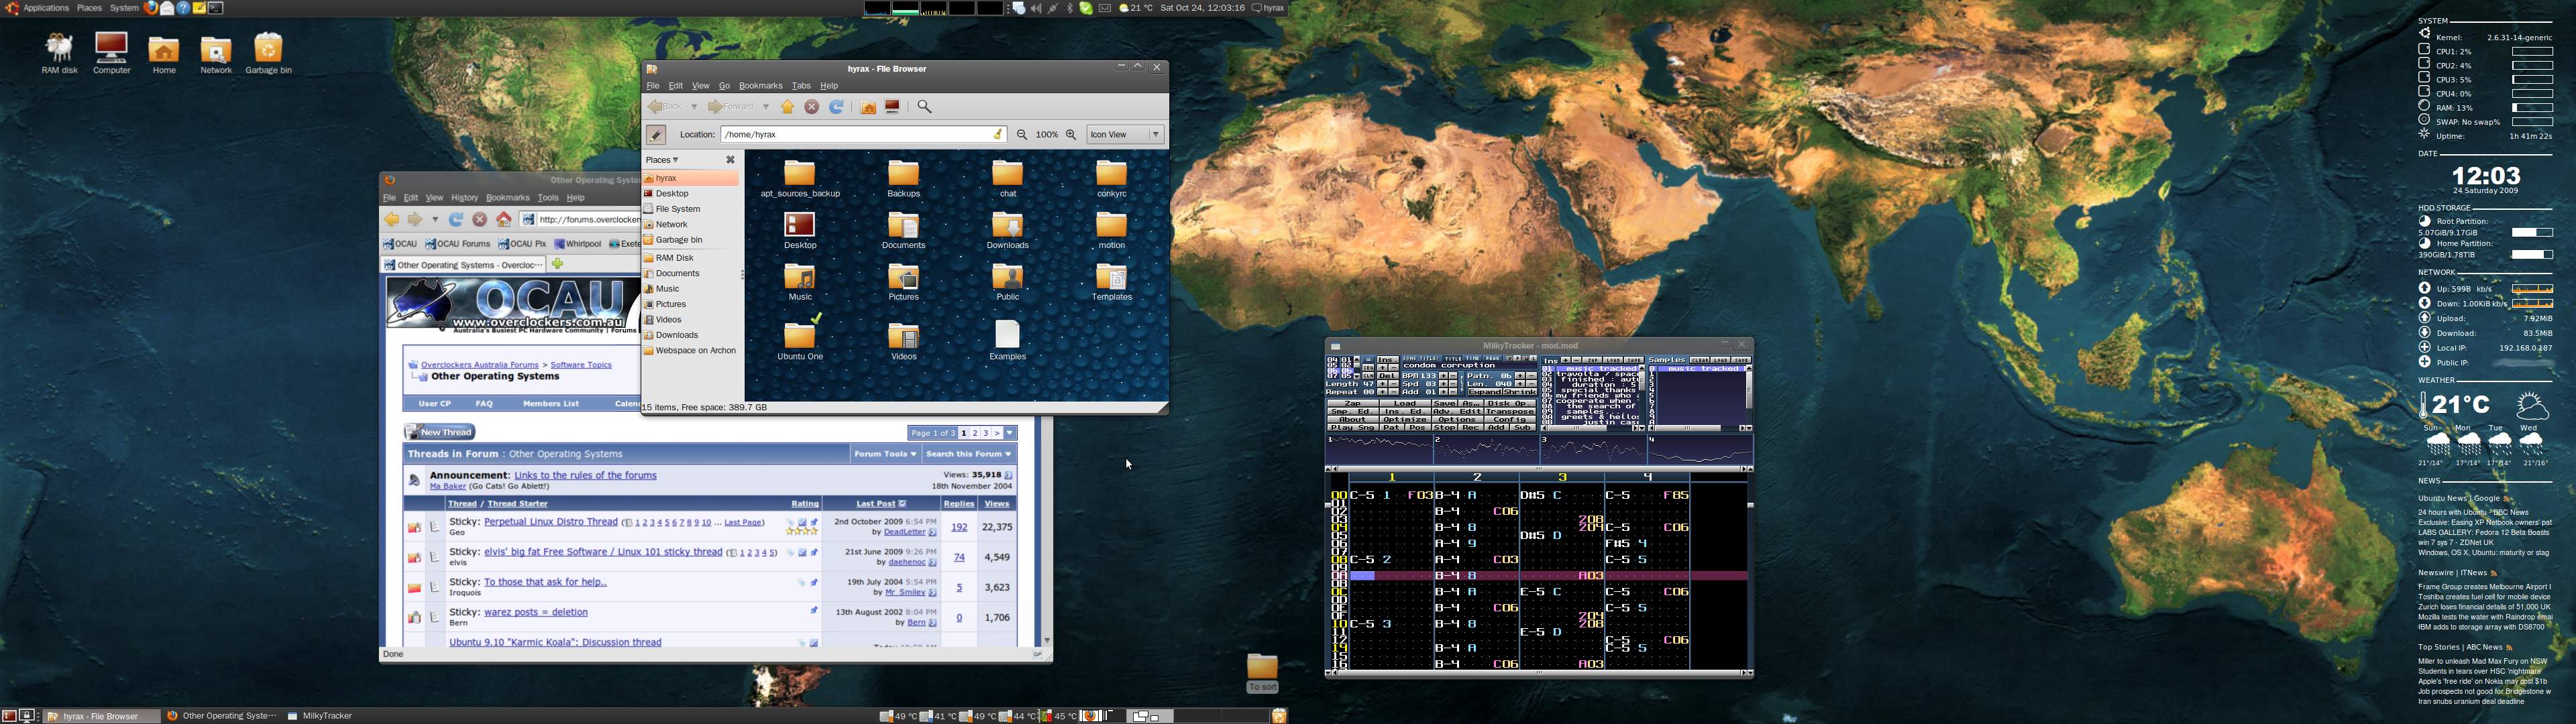Select instrument 02 travolta / space
Screen dimensions: 2576x724
(1590, 374)
